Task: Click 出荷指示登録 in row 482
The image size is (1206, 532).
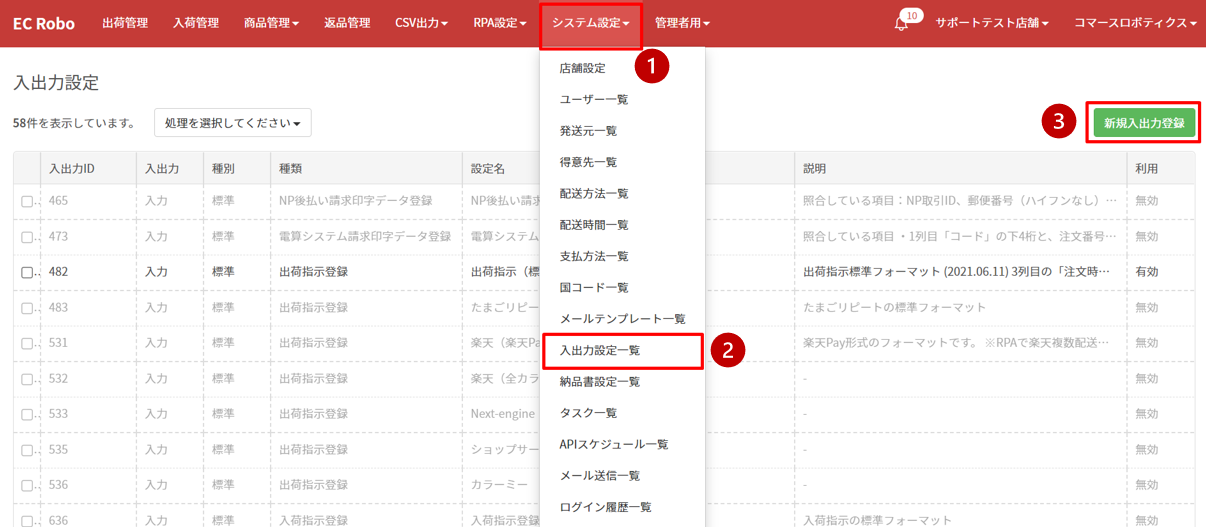Action: click(314, 272)
